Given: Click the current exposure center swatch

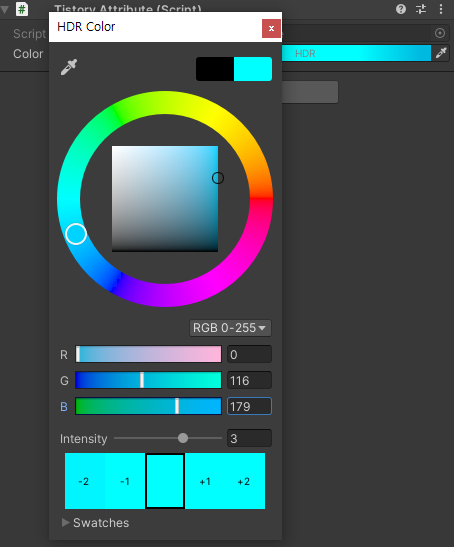Looking at the screenshot, I should [x=165, y=481].
